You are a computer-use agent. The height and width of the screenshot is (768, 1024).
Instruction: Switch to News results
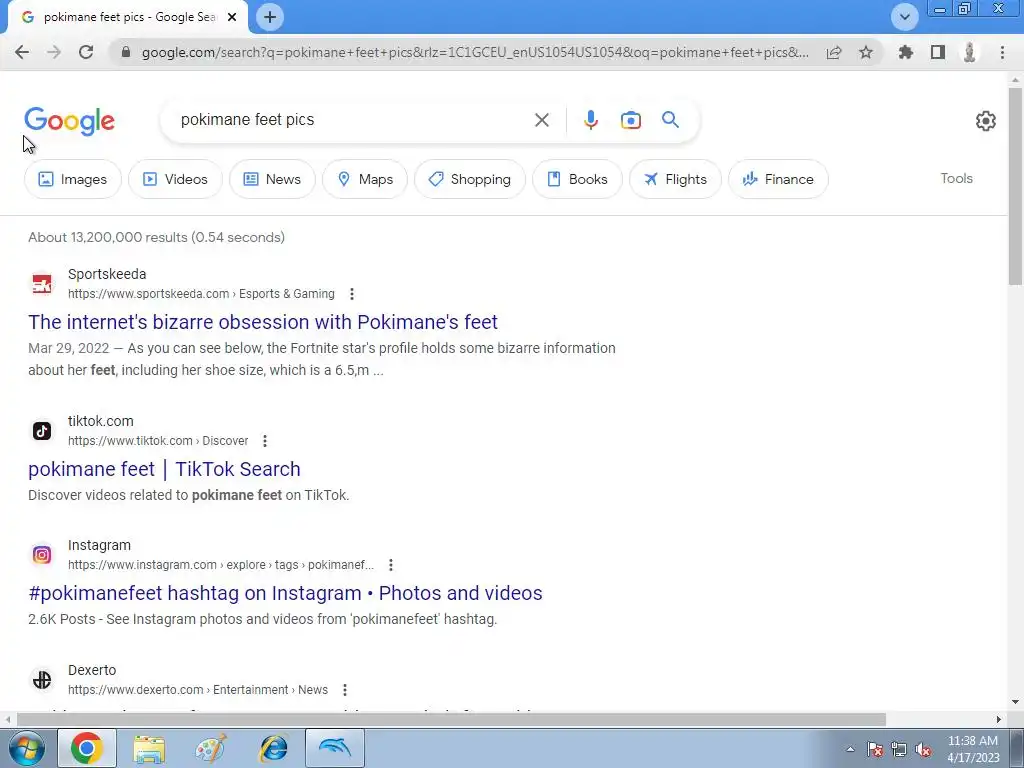(x=272, y=179)
